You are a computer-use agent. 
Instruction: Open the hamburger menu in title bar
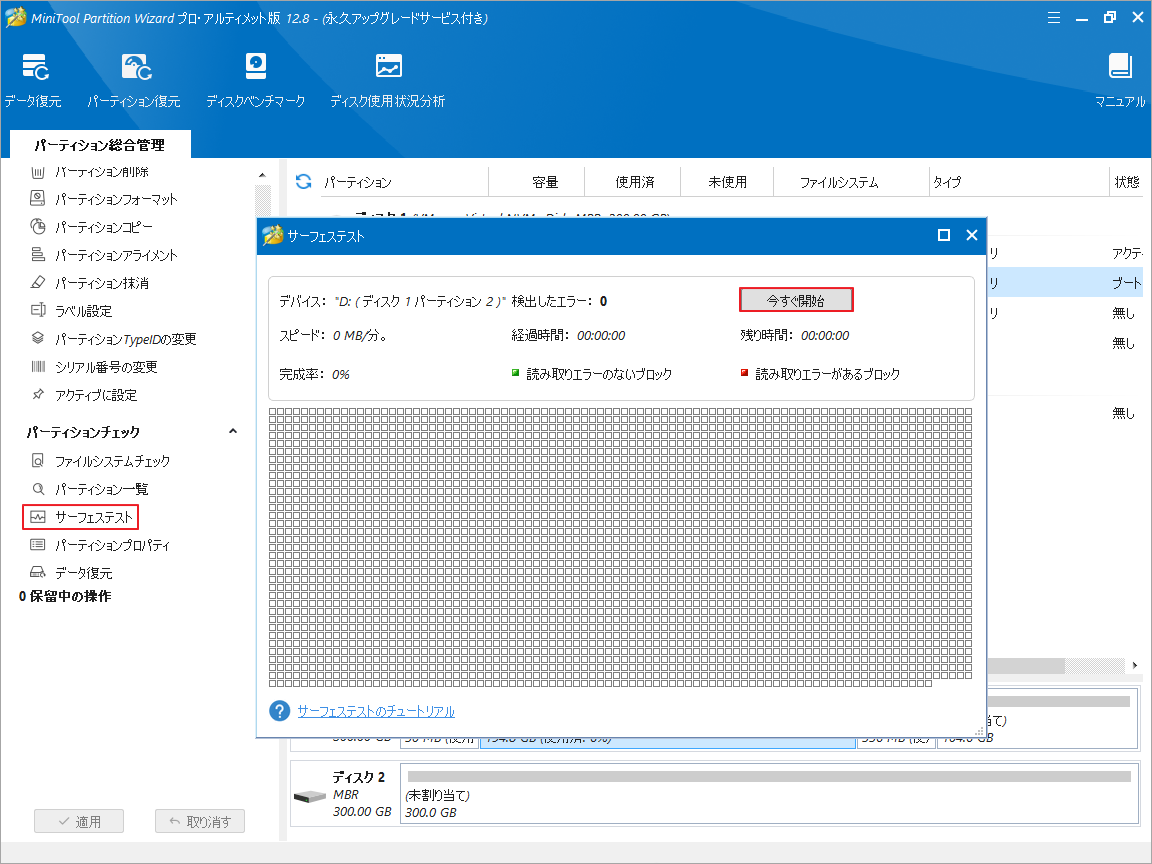pos(1054,18)
